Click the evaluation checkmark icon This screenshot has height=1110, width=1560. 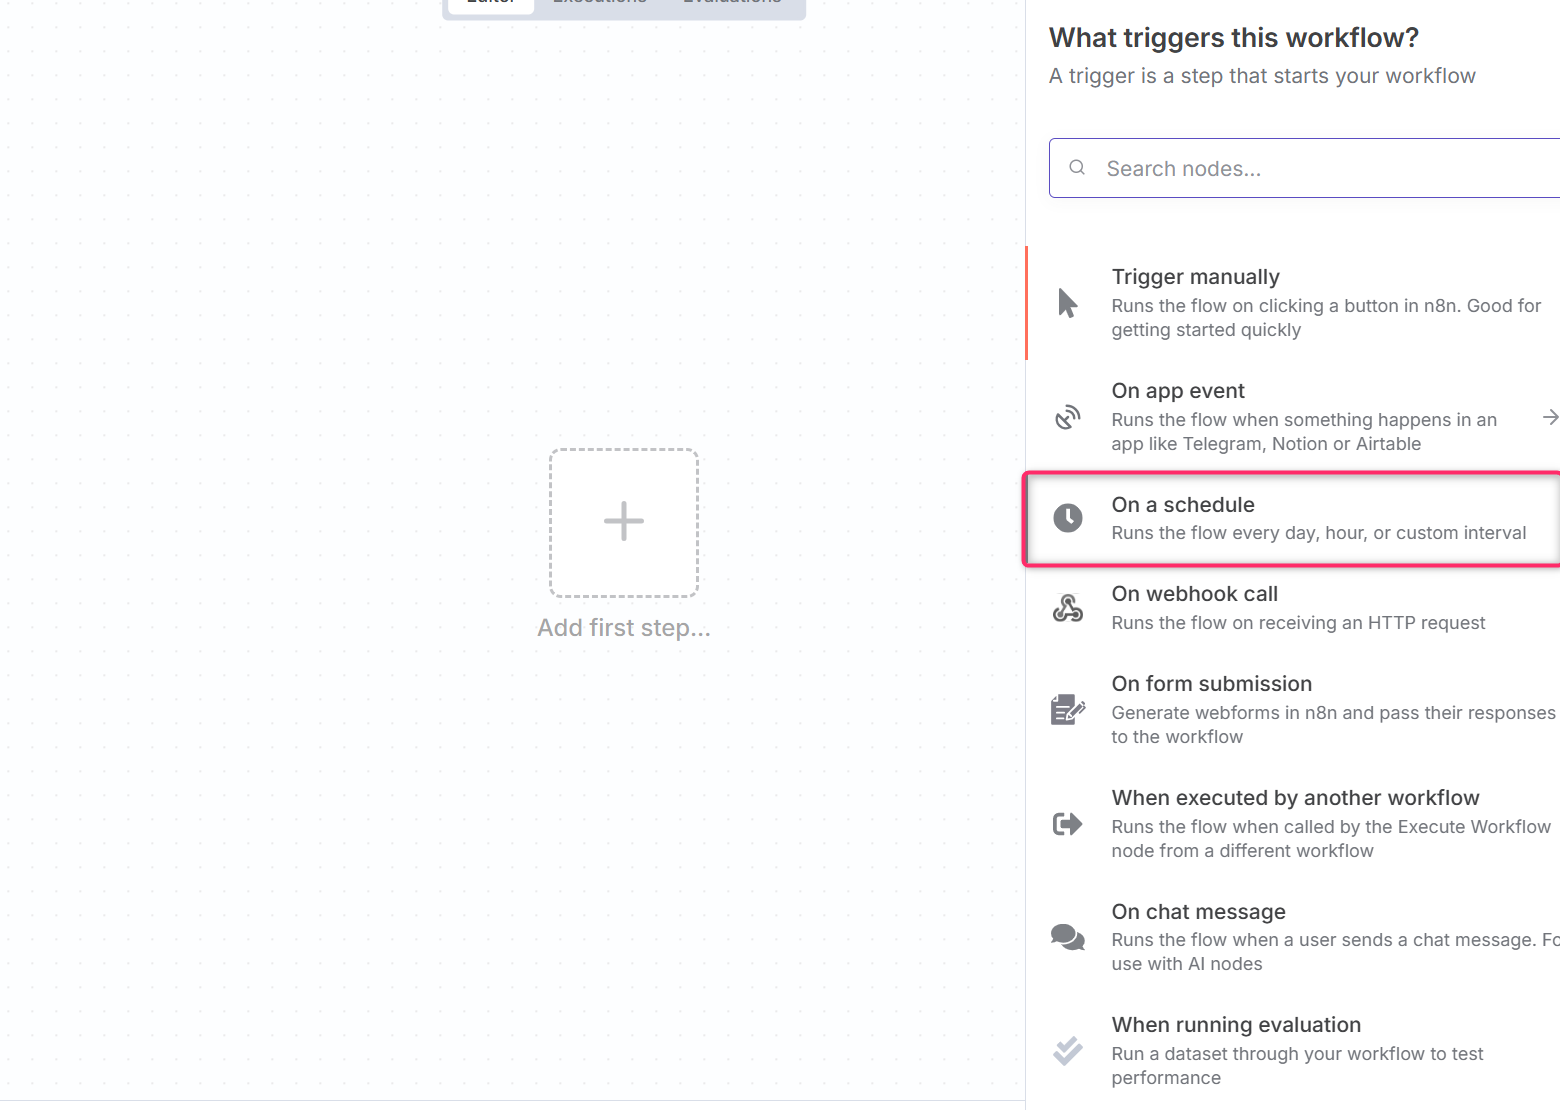point(1068,1051)
